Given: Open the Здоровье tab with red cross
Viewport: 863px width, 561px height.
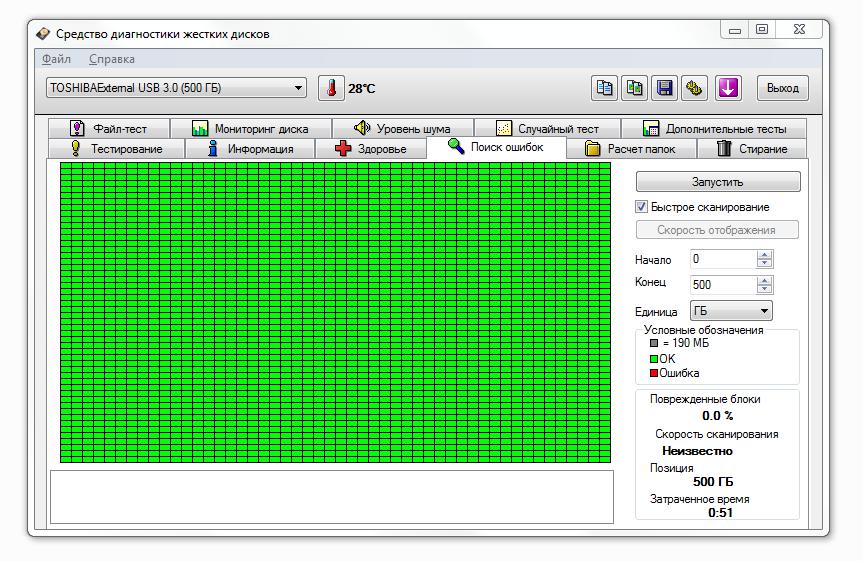Looking at the screenshot, I should 370,149.
